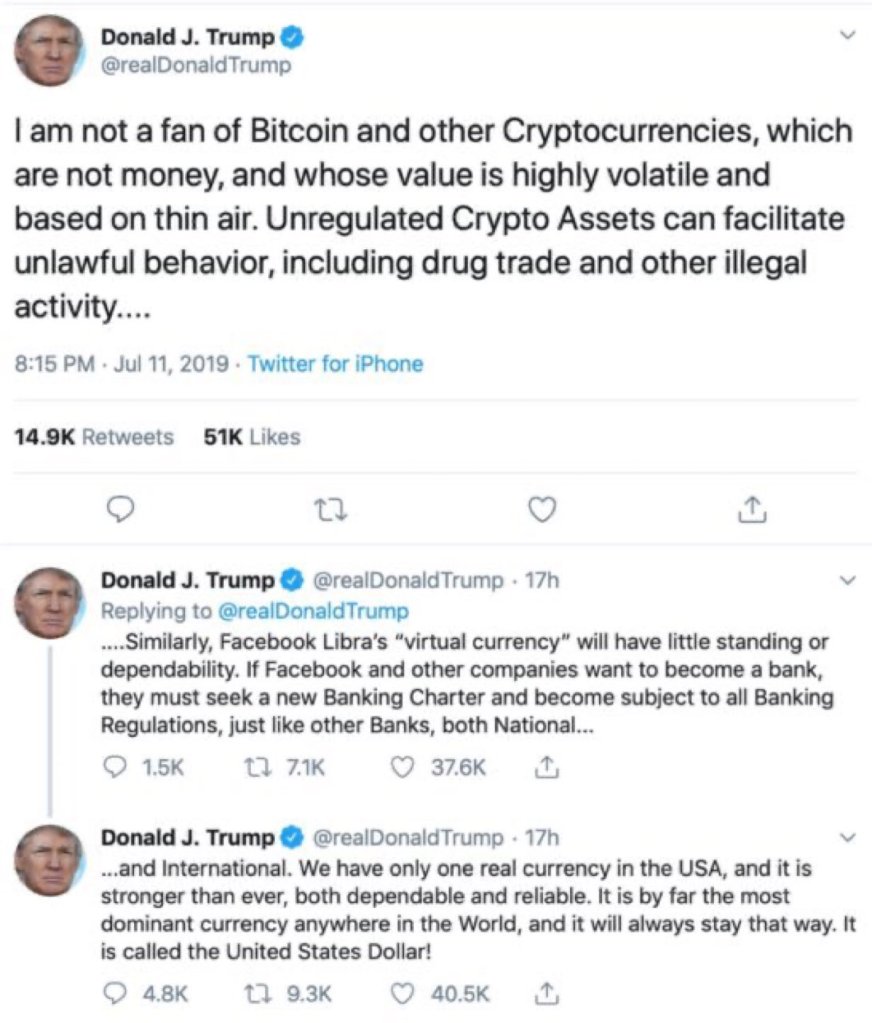This screenshot has height=1023, width=872.
Task: View the 51K Likes list
Action: [x=251, y=437]
